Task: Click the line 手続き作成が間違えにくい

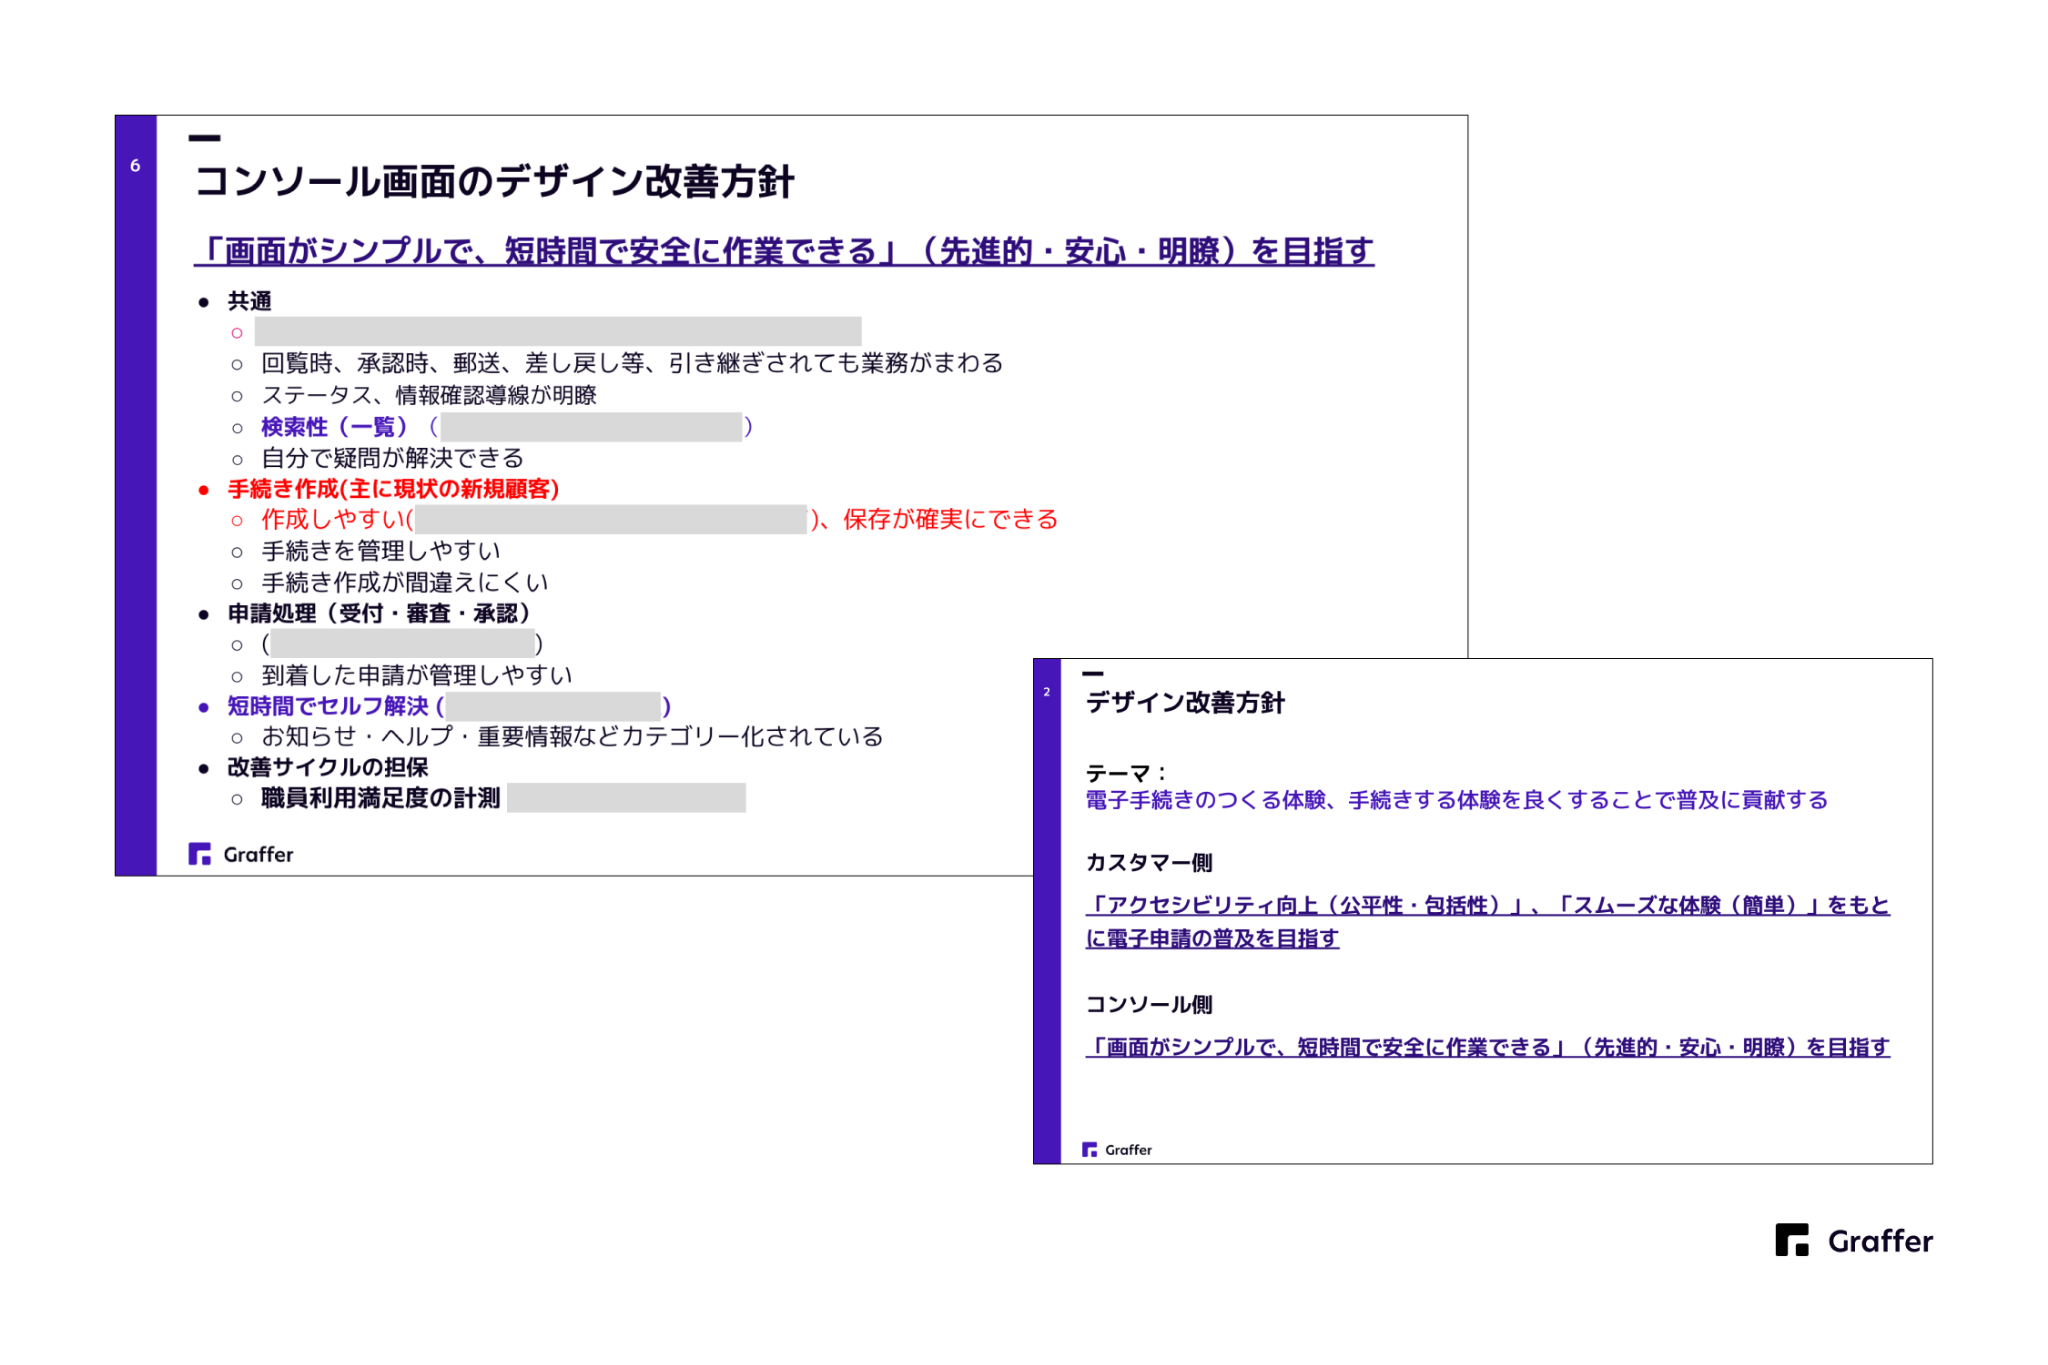Action: click(405, 582)
